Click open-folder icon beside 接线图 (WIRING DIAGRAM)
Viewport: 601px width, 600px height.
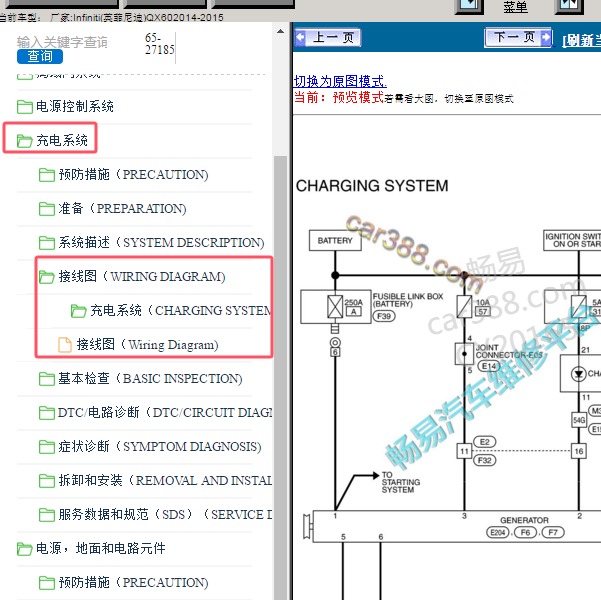tap(47, 277)
